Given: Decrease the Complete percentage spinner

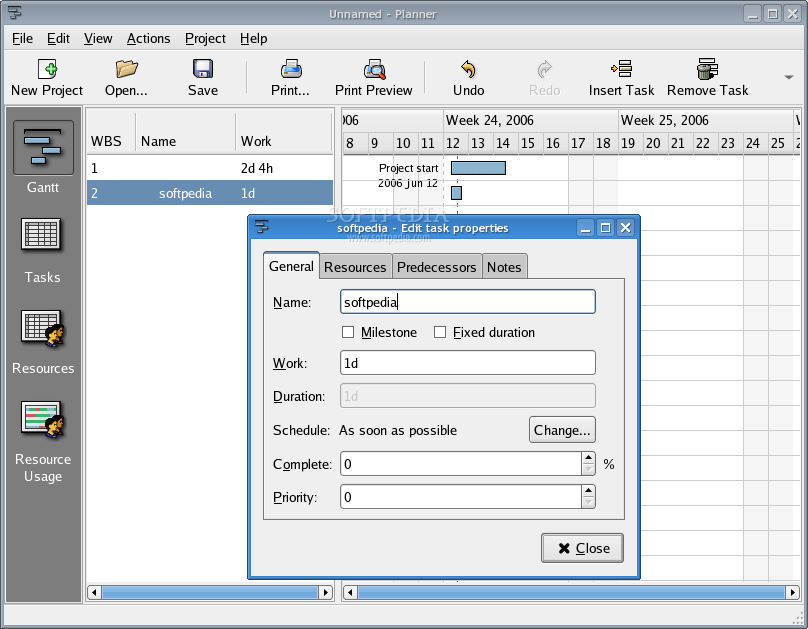Looking at the screenshot, I should [x=588, y=468].
